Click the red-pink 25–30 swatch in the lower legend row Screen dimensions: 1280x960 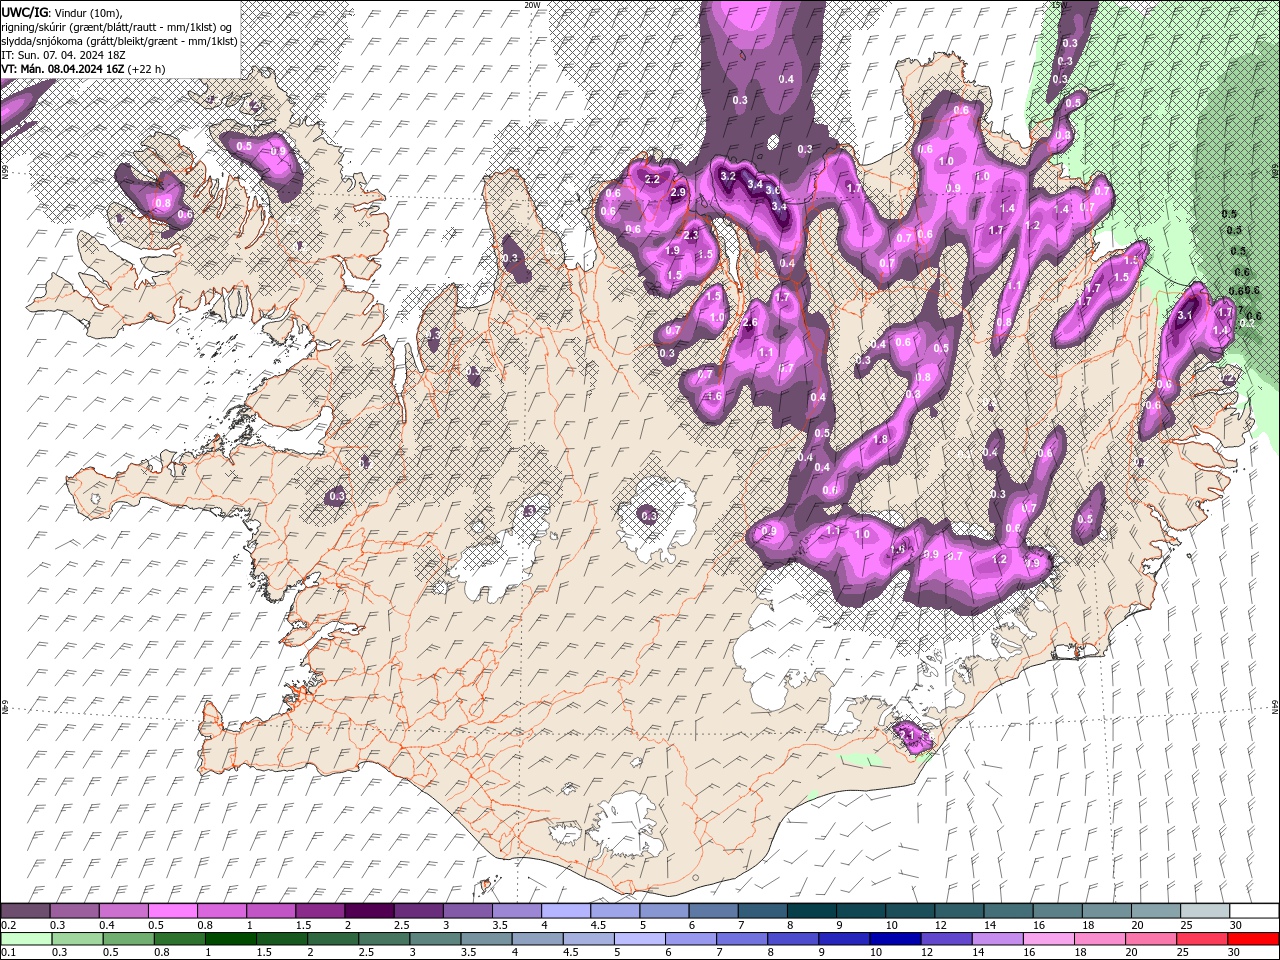tap(1203, 939)
